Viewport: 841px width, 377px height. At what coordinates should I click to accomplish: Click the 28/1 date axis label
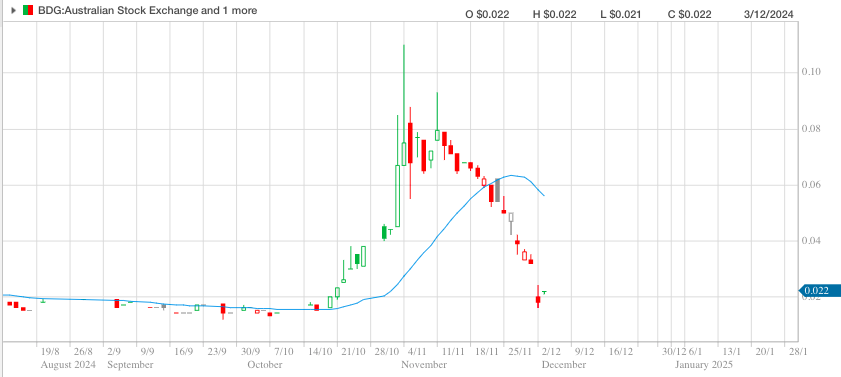tap(799, 352)
